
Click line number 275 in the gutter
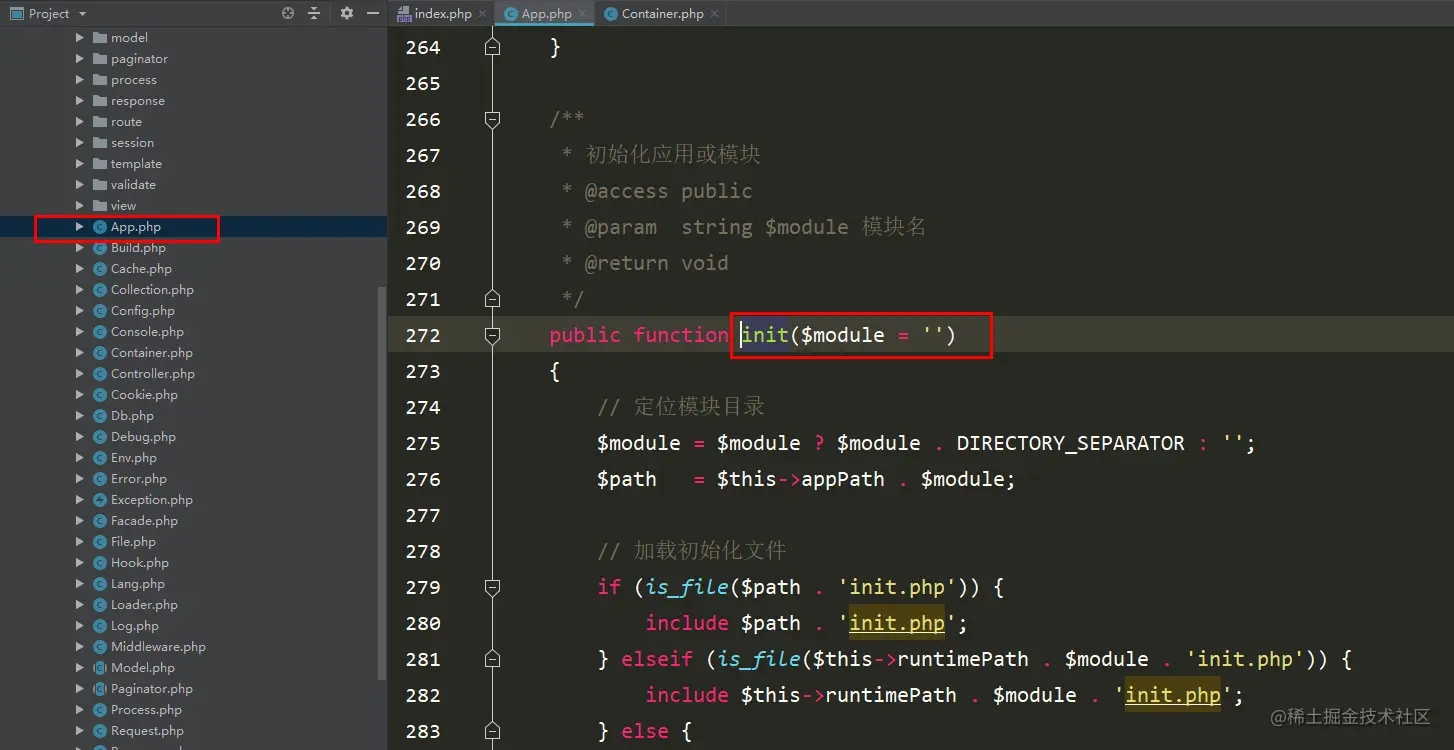click(x=423, y=443)
